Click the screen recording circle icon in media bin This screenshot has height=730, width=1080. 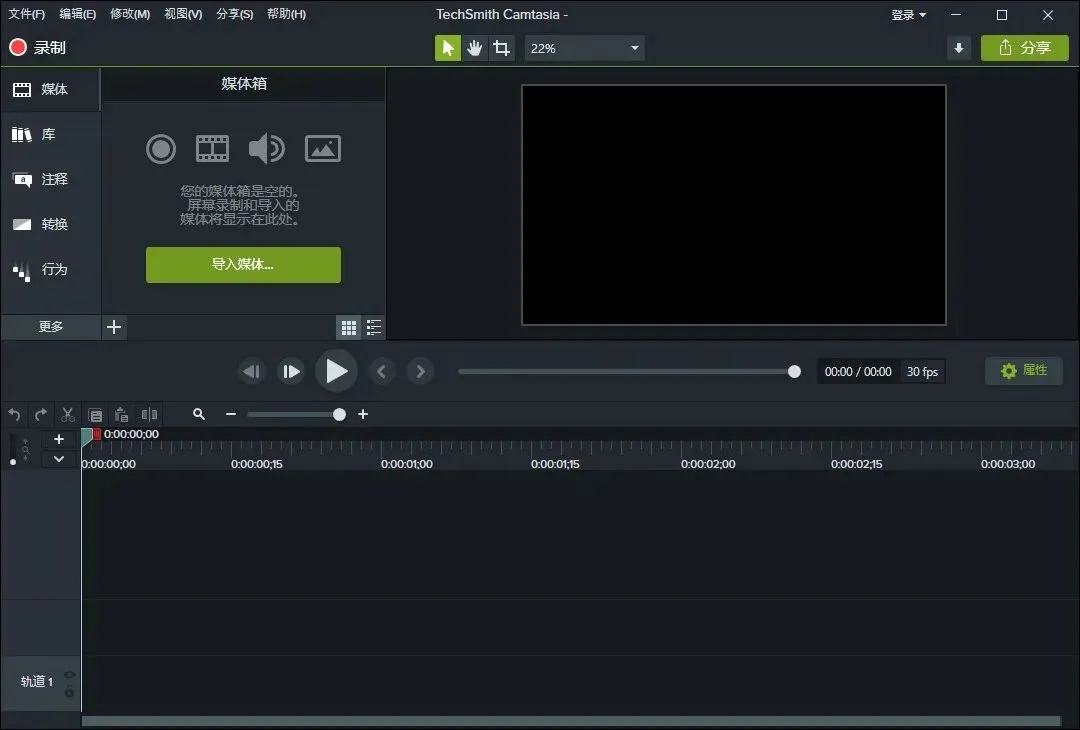tap(161, 149)
